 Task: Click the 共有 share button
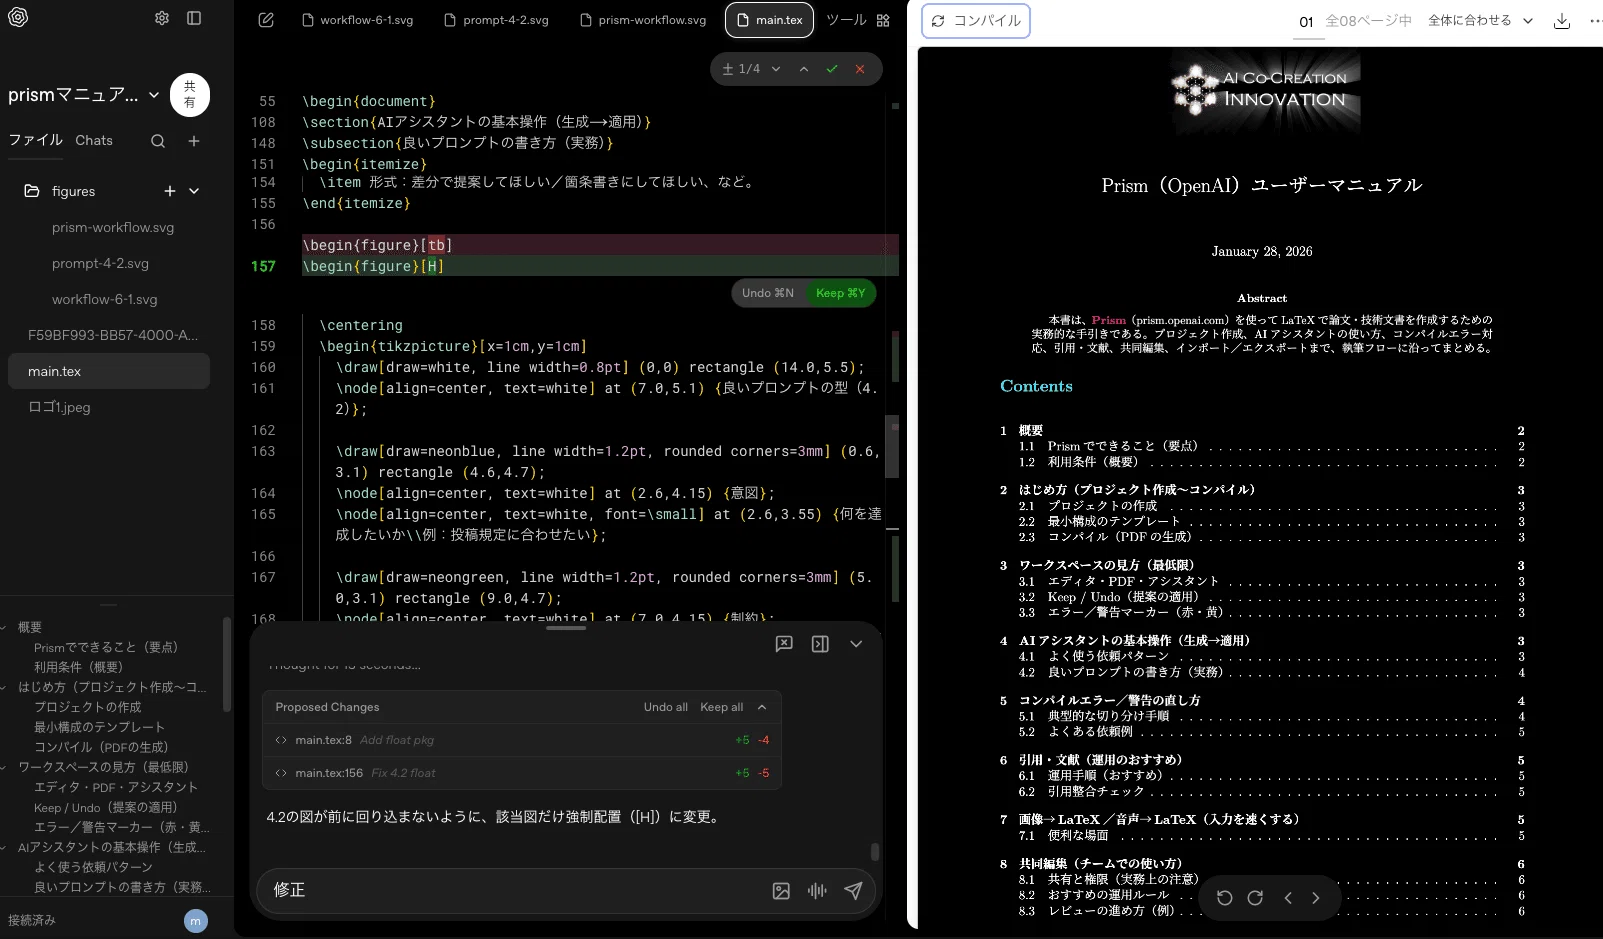[190, 95]
